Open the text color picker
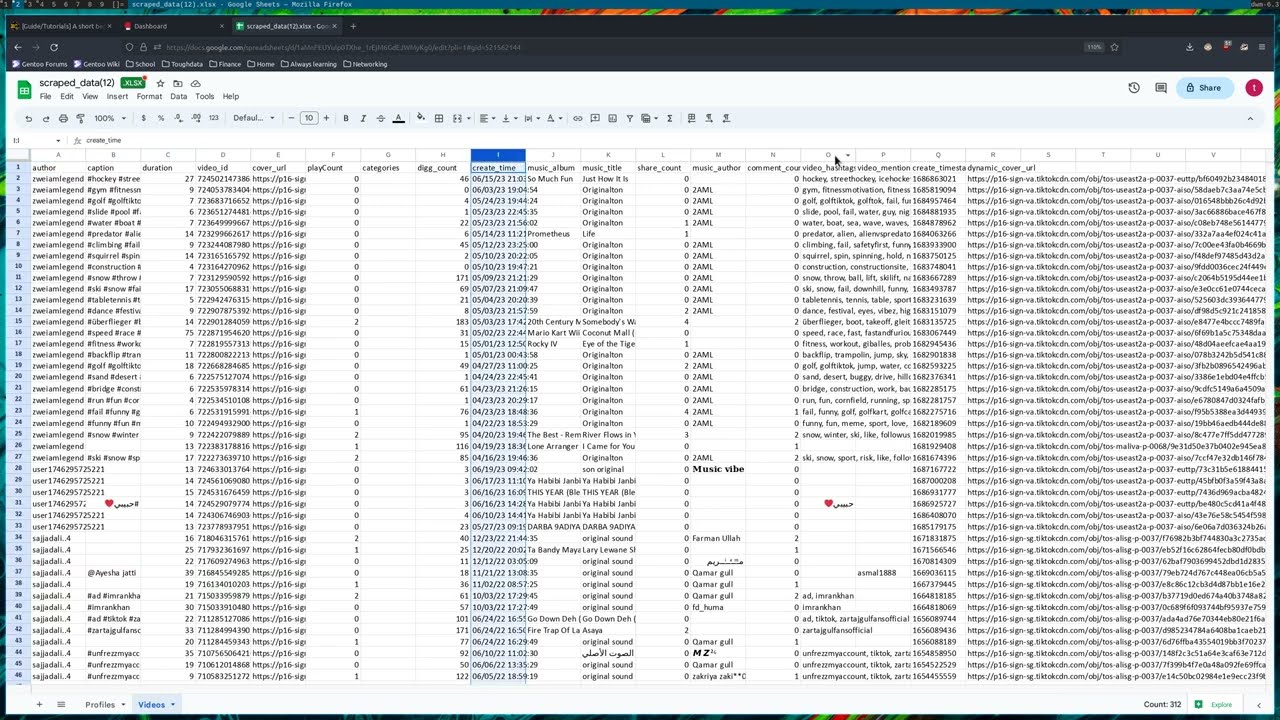The image size is (1280, 720). (398, 118)
